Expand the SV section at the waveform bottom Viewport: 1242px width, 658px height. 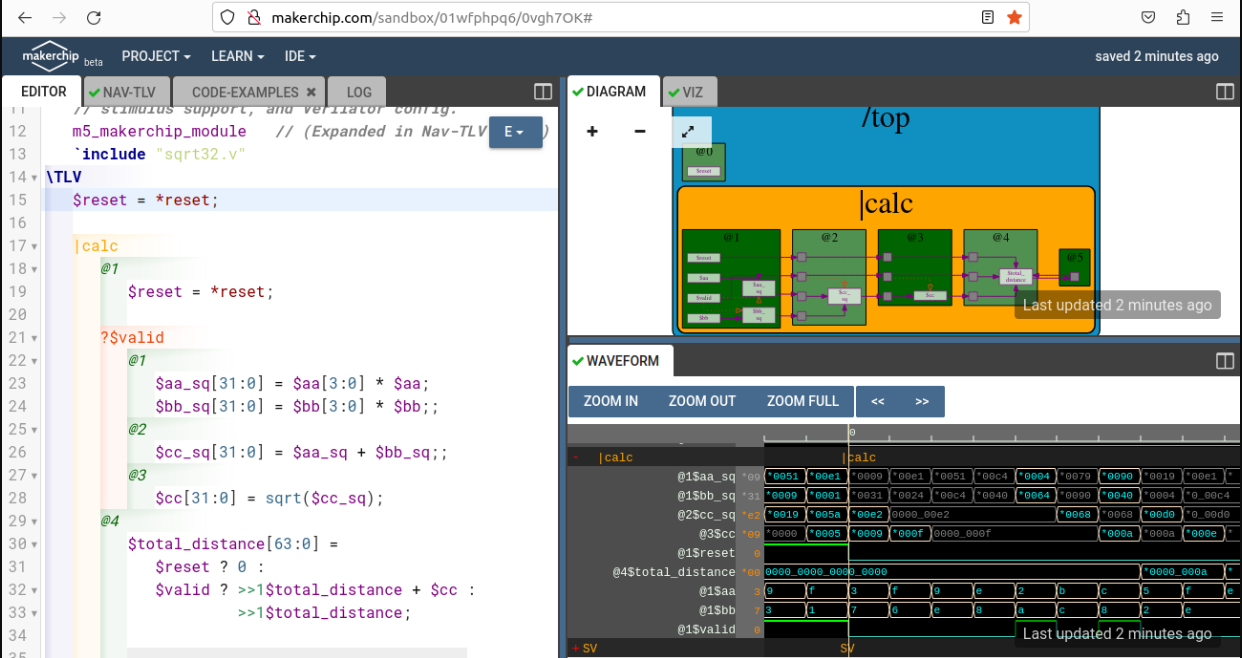click(576, 648)
